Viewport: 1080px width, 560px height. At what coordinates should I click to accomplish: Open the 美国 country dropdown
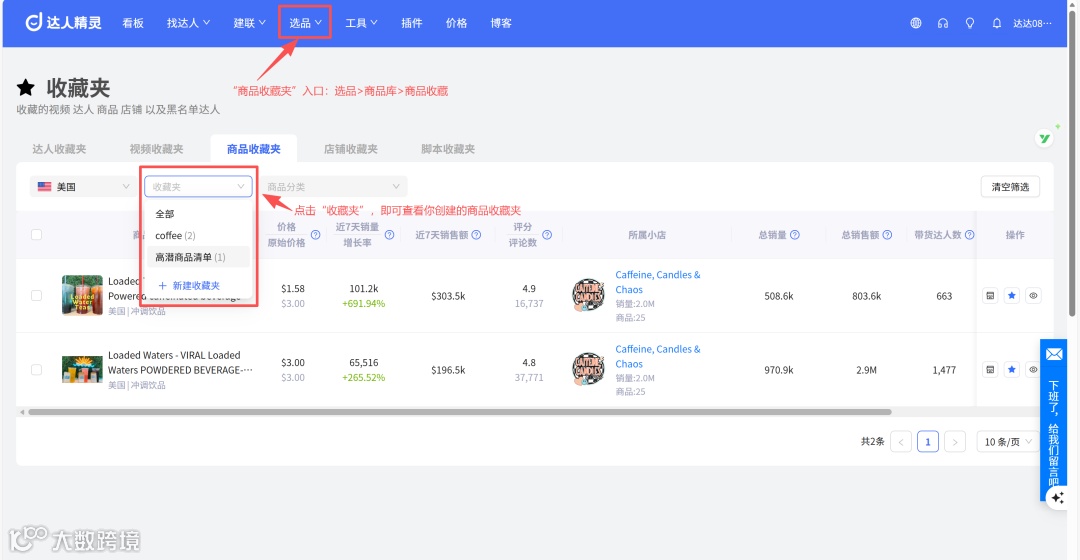(83, 187)
